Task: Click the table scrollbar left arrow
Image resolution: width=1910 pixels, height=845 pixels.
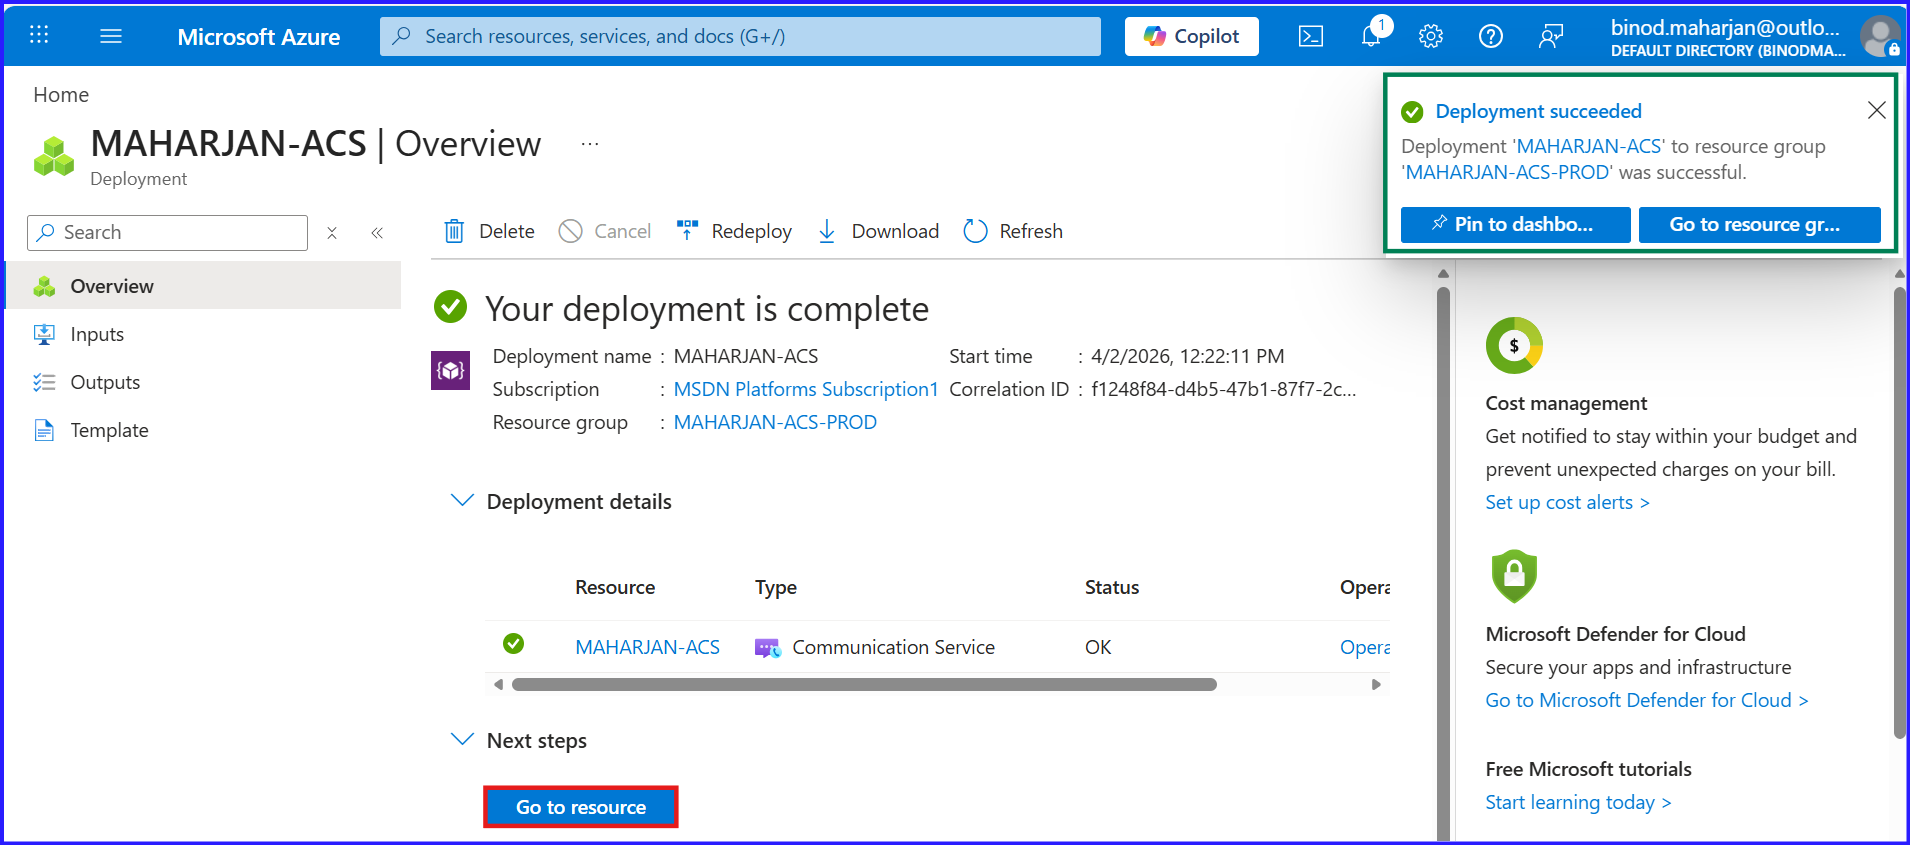Action: [498, 685]
